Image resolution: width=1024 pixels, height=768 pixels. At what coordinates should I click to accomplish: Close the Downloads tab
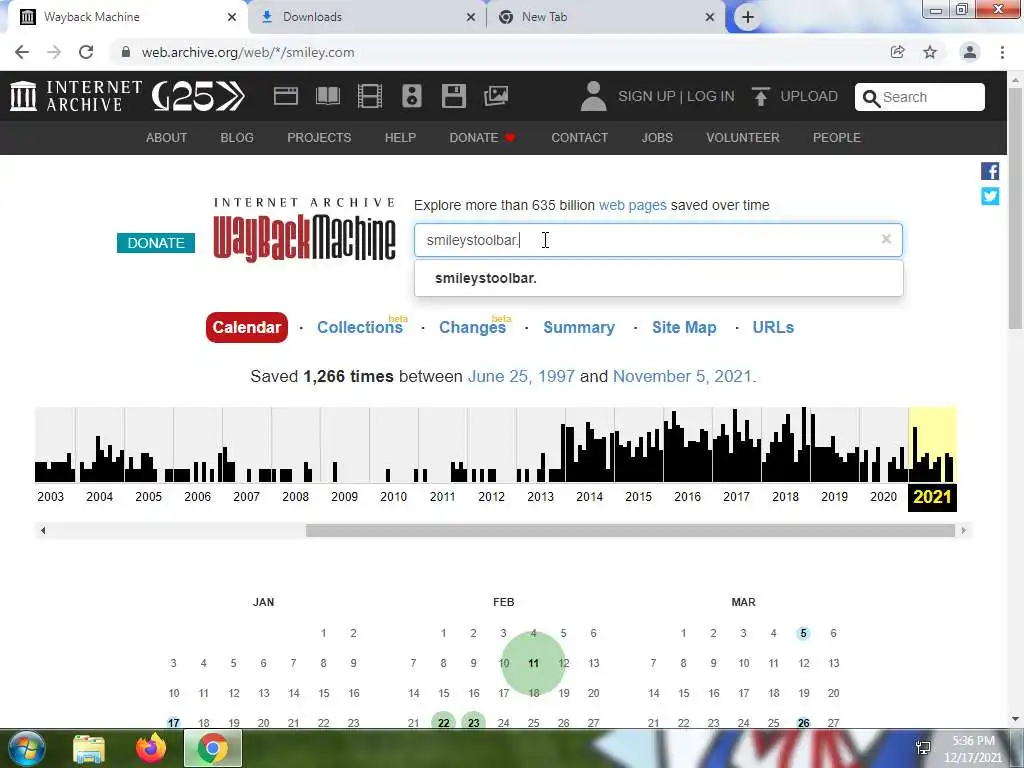[x=471, y=17]
